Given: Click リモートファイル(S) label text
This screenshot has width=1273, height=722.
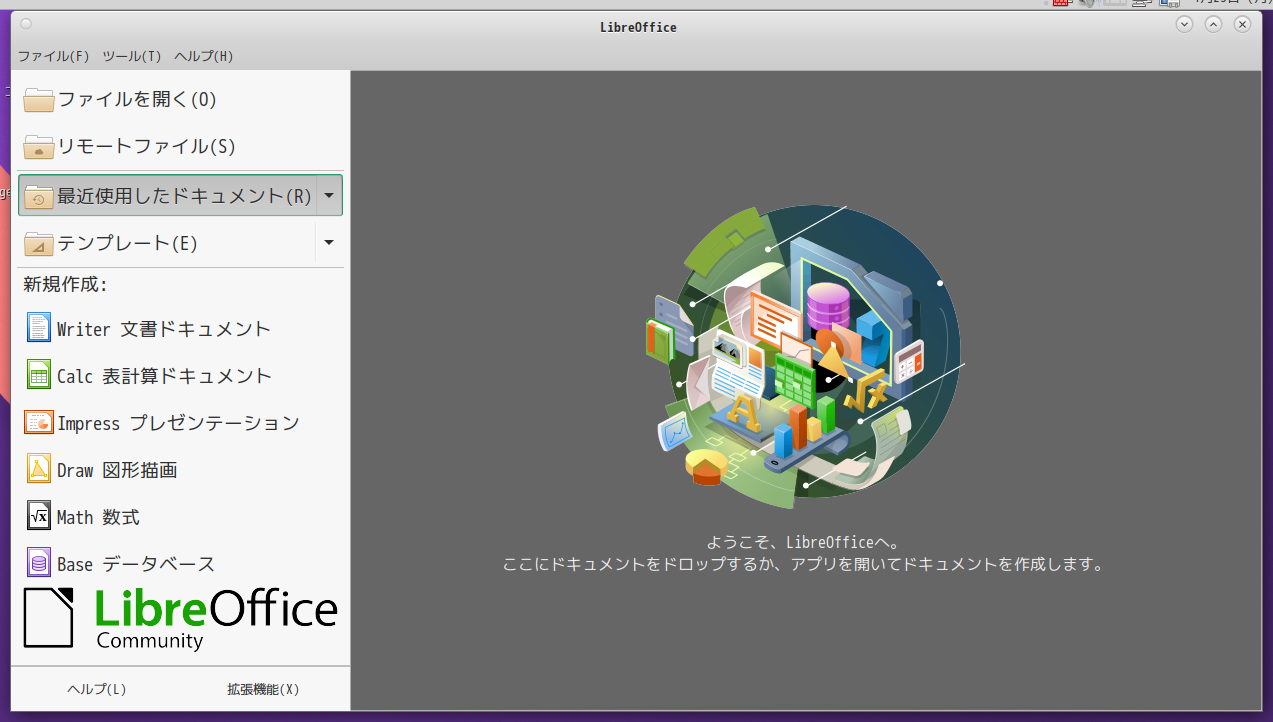Looking at the screenshot, I should [x=147, y=146].
